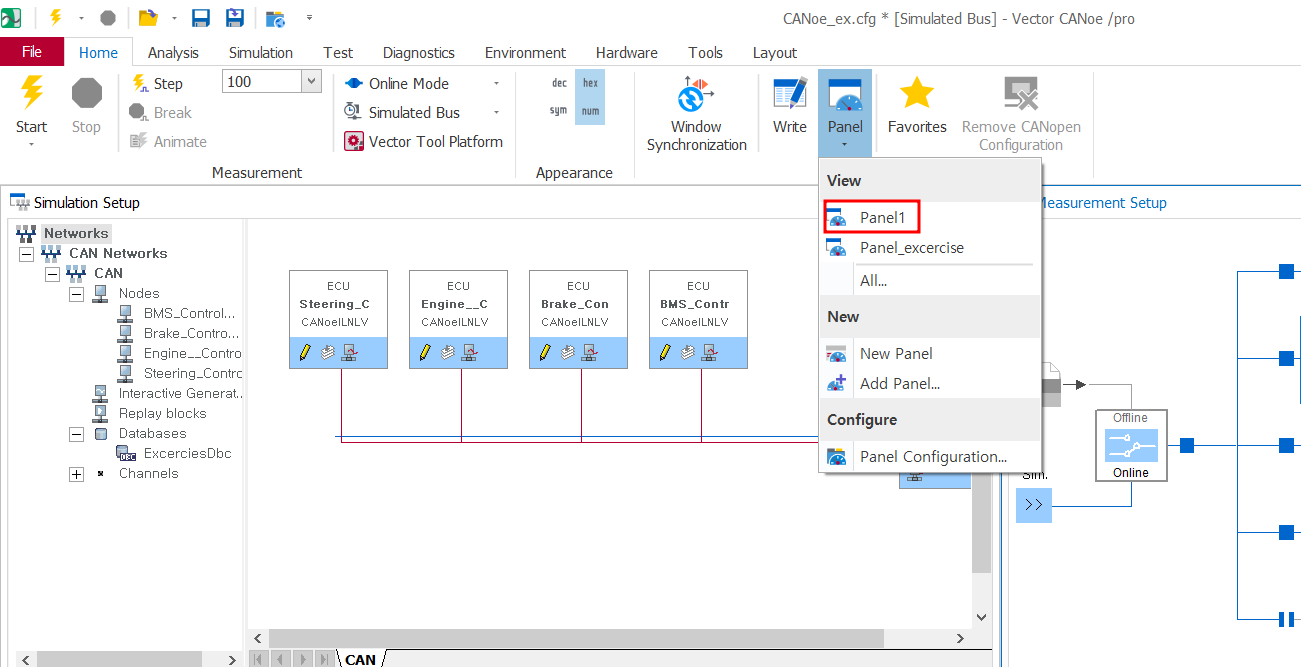Image resolution: width=1301 pixels, height=667 pixels.
Task: Click pencil edit icon on BMS_Contr ECU
Action: coord(665,352)
